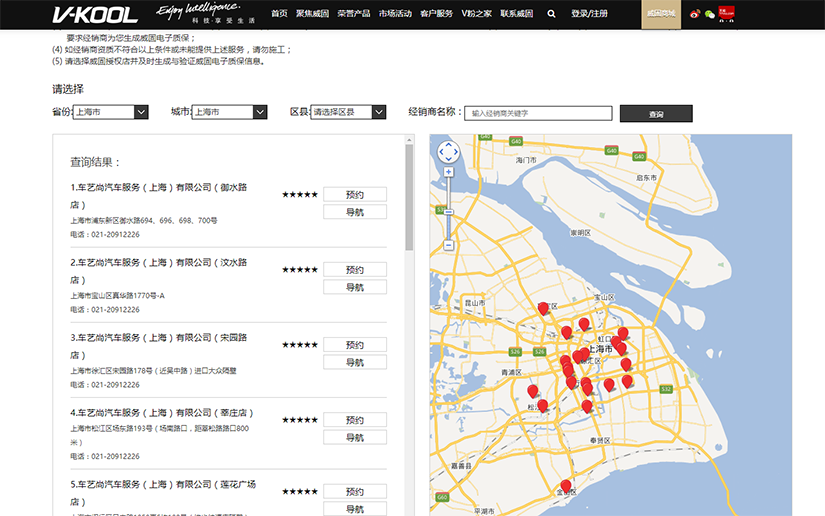Click the search magnifier icon in header
The width and height of the screenshot is (825, 516).
[x=552, y=14]
